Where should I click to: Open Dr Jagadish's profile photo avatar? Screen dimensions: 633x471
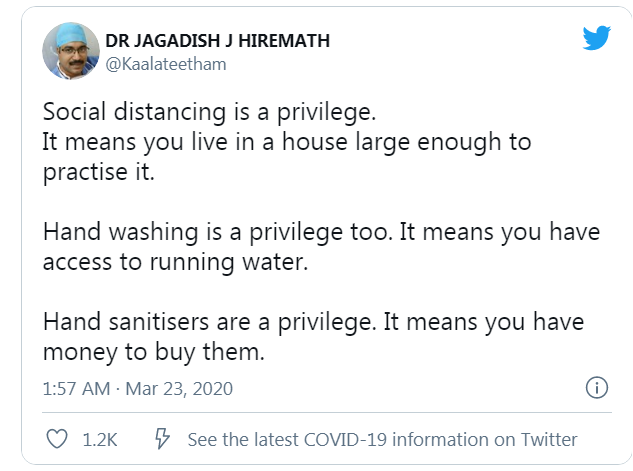pos(71,51)
